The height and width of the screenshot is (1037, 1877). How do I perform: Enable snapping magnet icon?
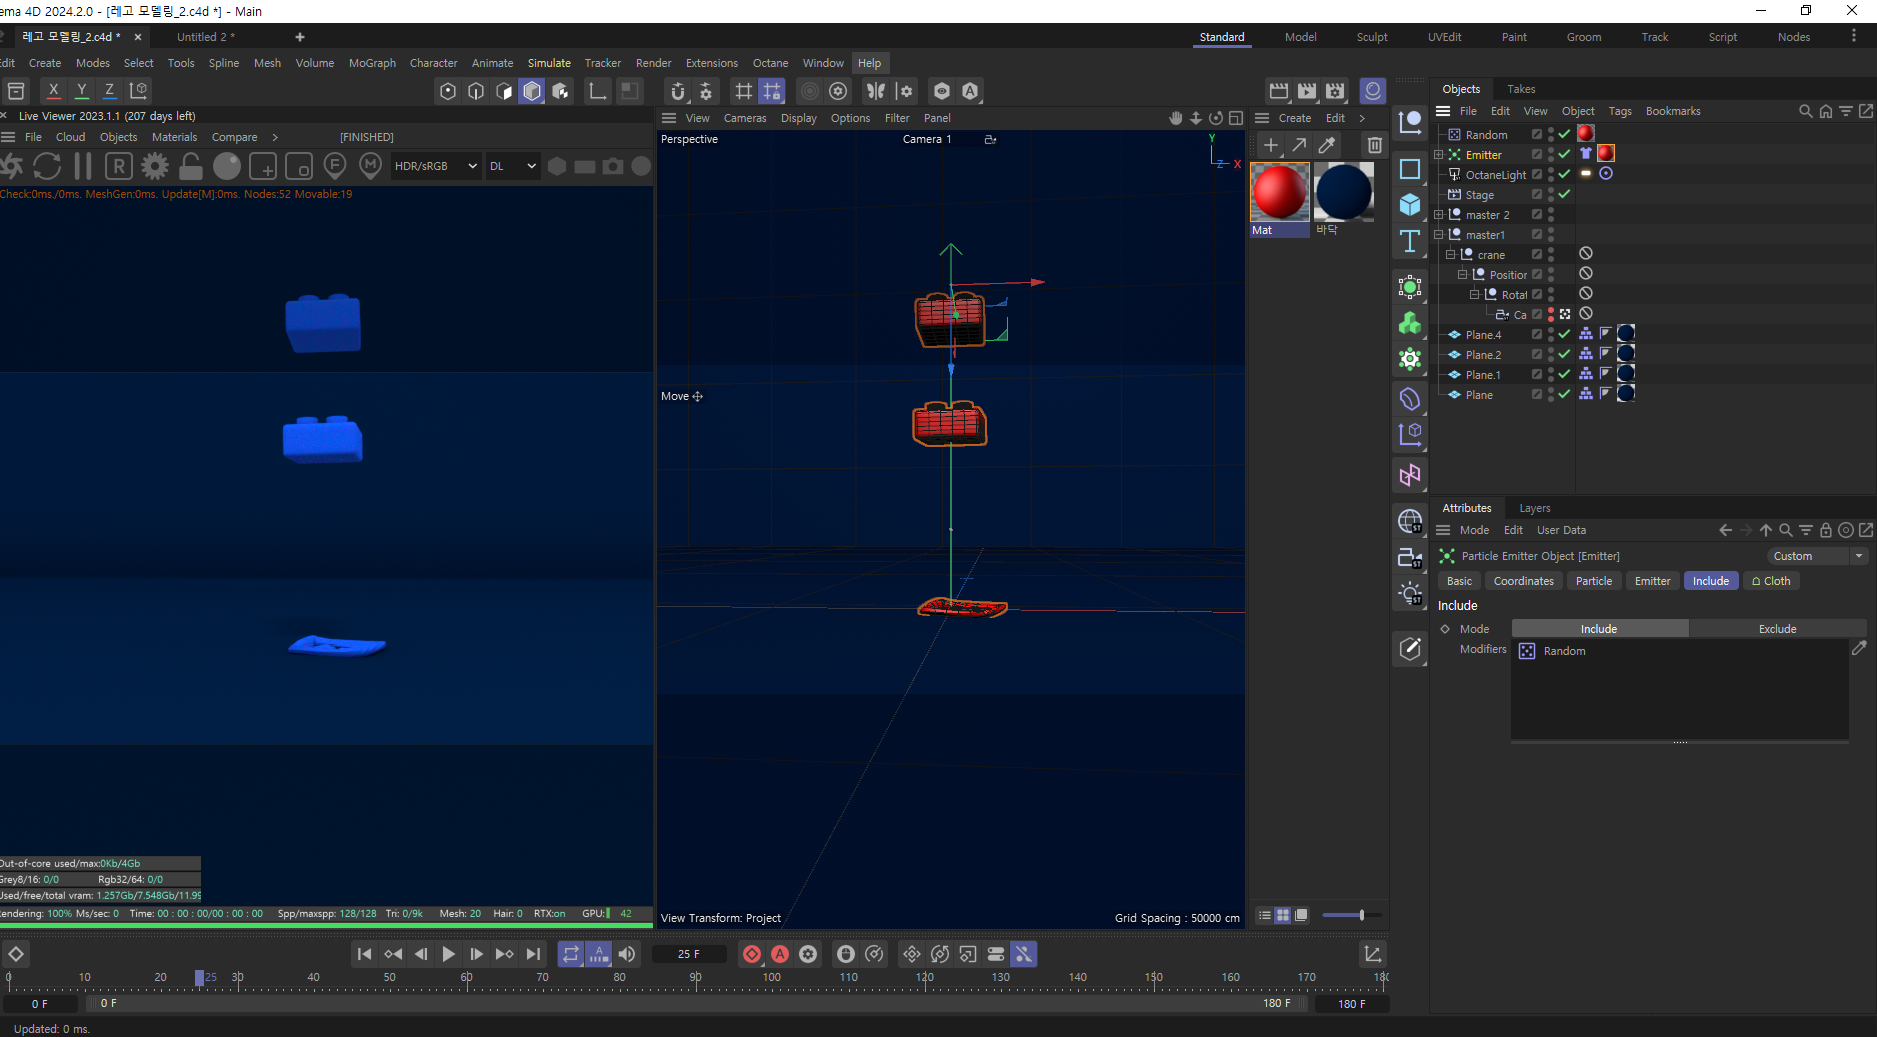coord(678,91)
